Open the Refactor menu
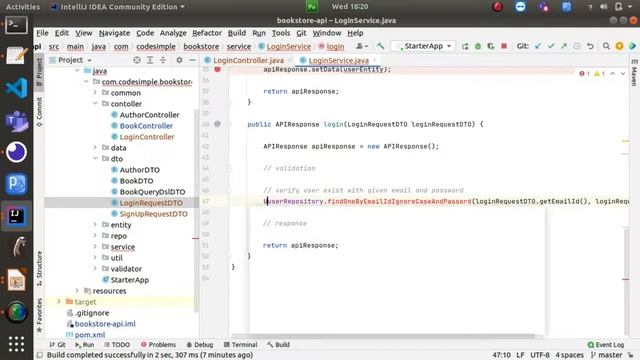The height and width of the screenshot is (360, 640). coord(207,33)
